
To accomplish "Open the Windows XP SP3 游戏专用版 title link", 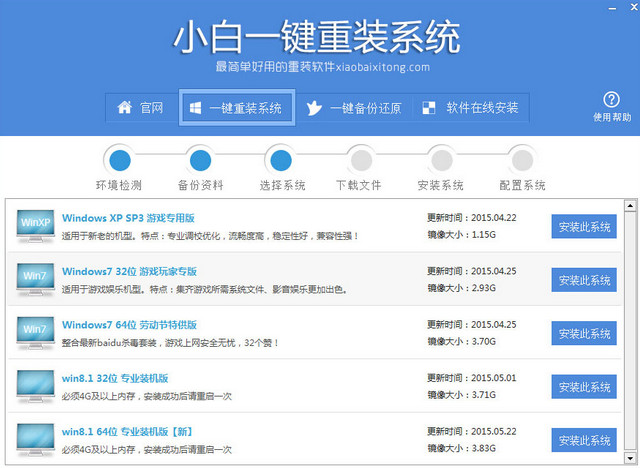I will point(128,217).
